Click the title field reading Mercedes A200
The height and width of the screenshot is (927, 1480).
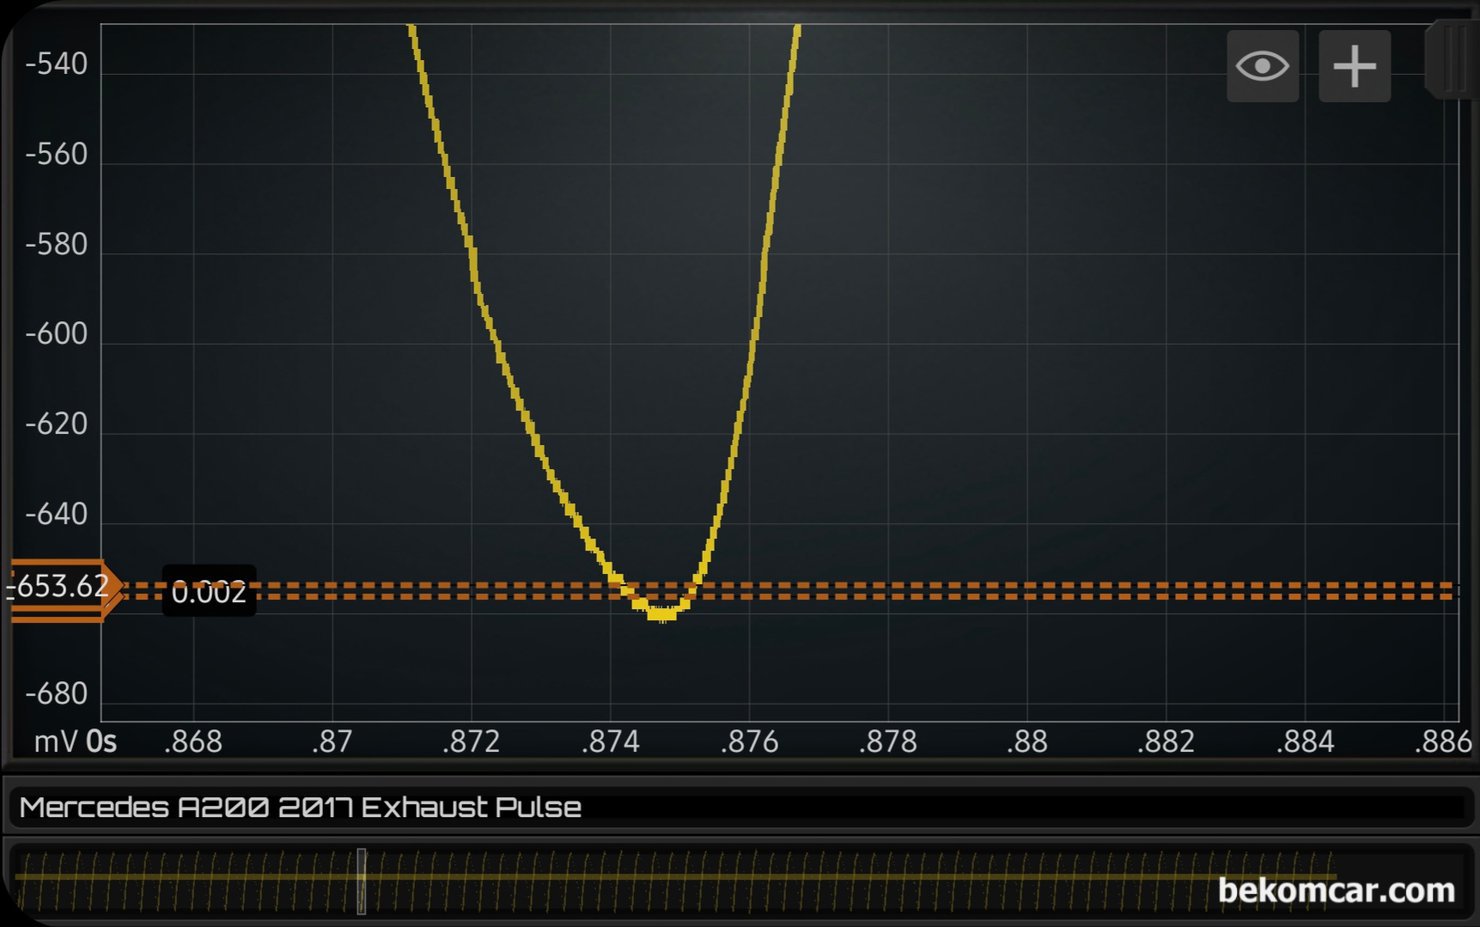click(300, 807)
